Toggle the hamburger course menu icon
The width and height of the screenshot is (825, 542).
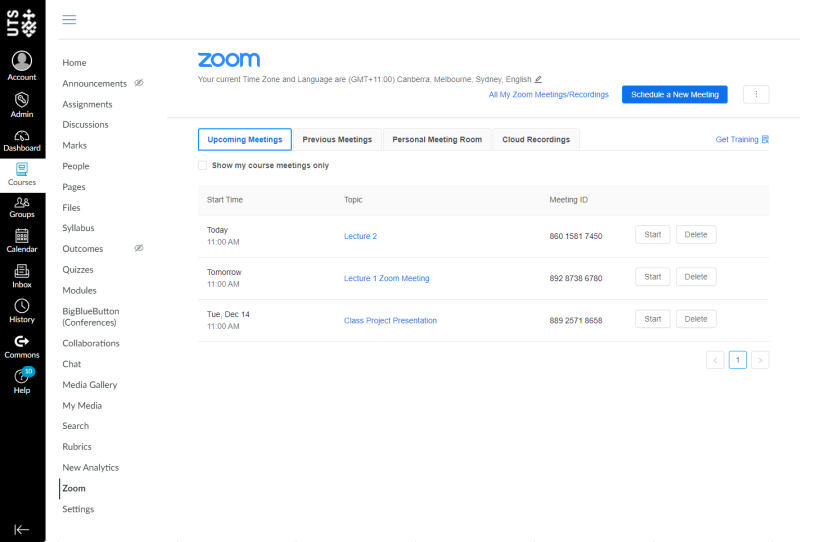[x=69, y=19]
